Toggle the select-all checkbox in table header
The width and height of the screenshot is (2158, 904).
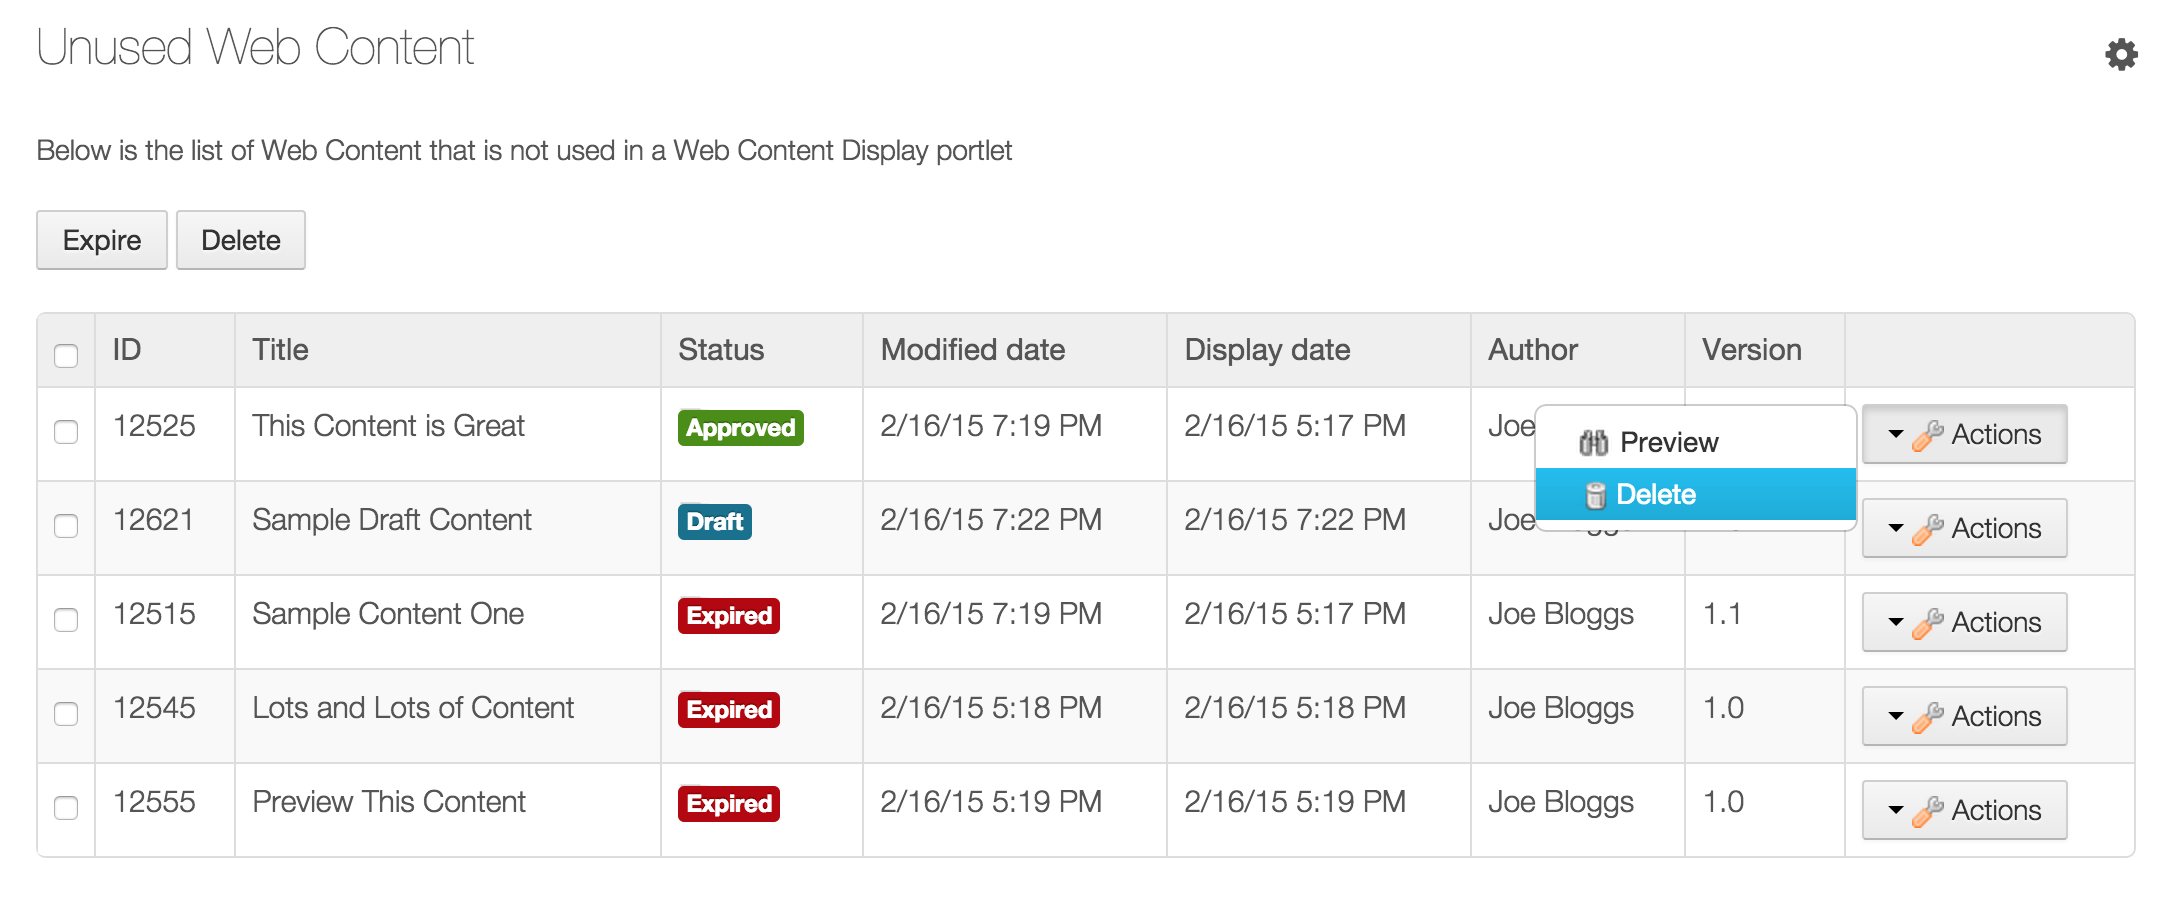pyautogui.click(x=66, y=355)
